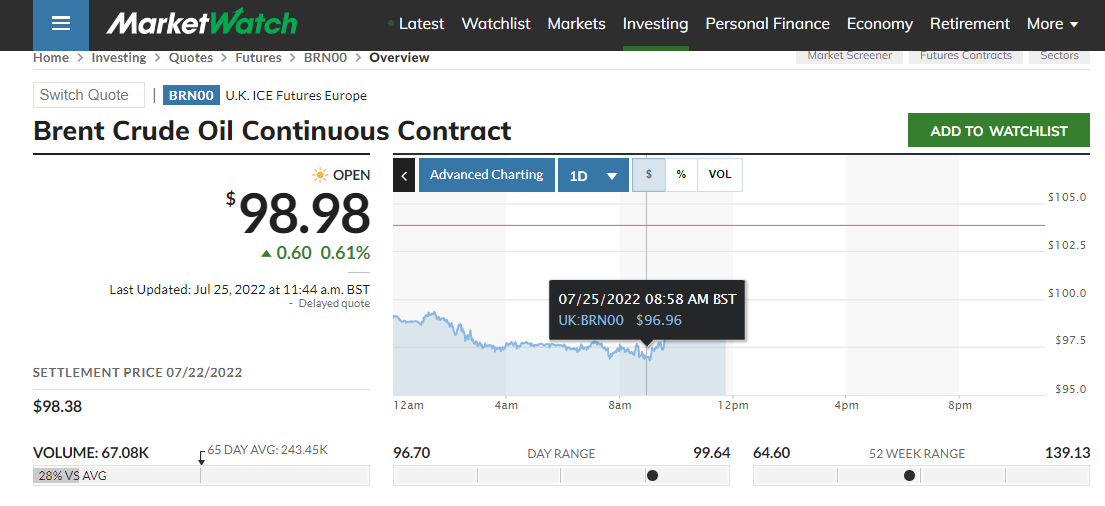Expand the 1D timeframe dropdown
The height and width of the screenshot is (506, 1105).
[x=594, y=176]
